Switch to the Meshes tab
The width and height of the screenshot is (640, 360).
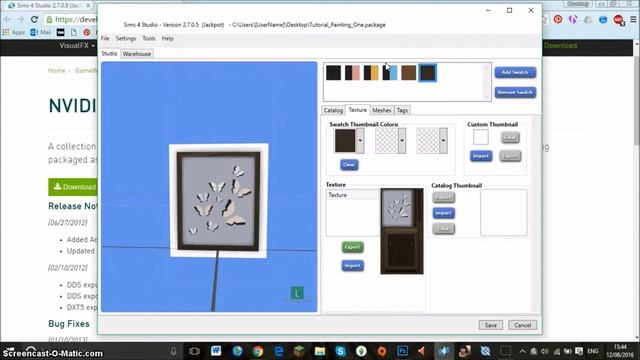click(382, 110)
